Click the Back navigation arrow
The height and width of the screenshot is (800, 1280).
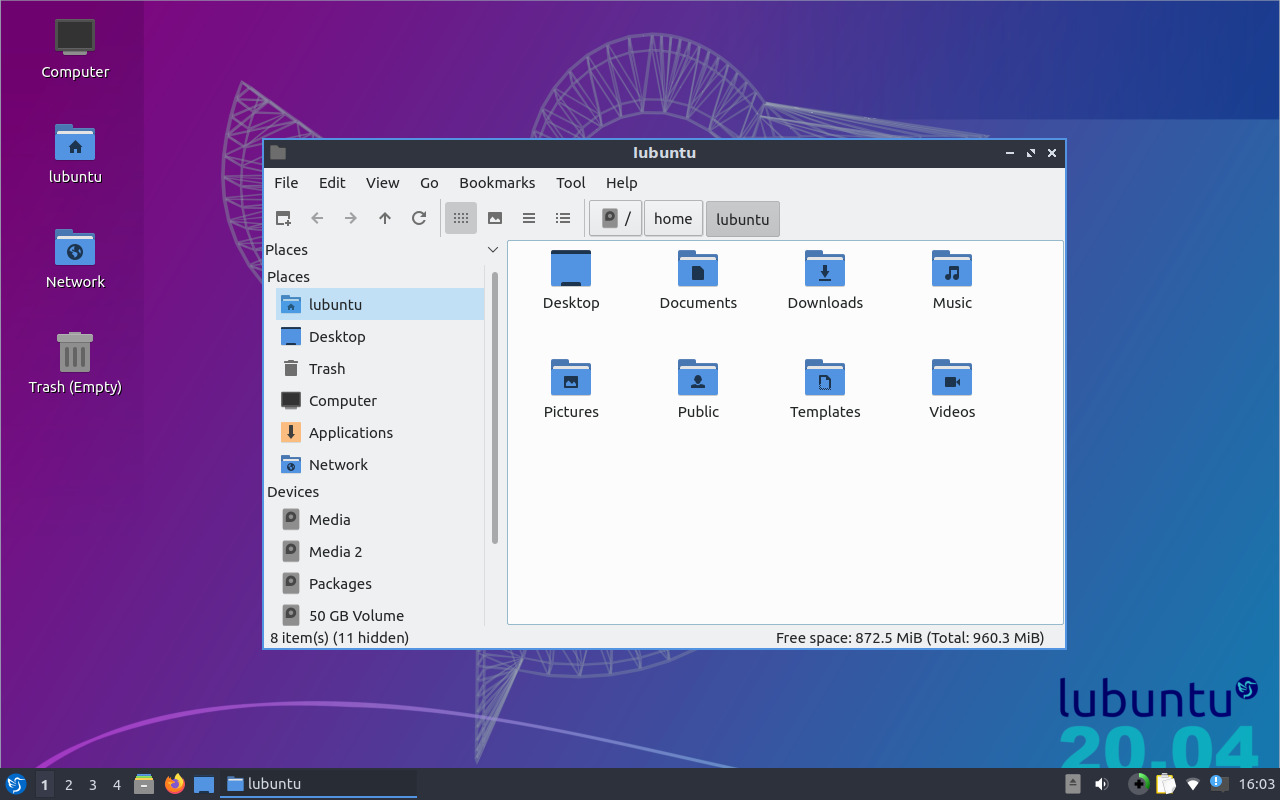click(317, 218)
